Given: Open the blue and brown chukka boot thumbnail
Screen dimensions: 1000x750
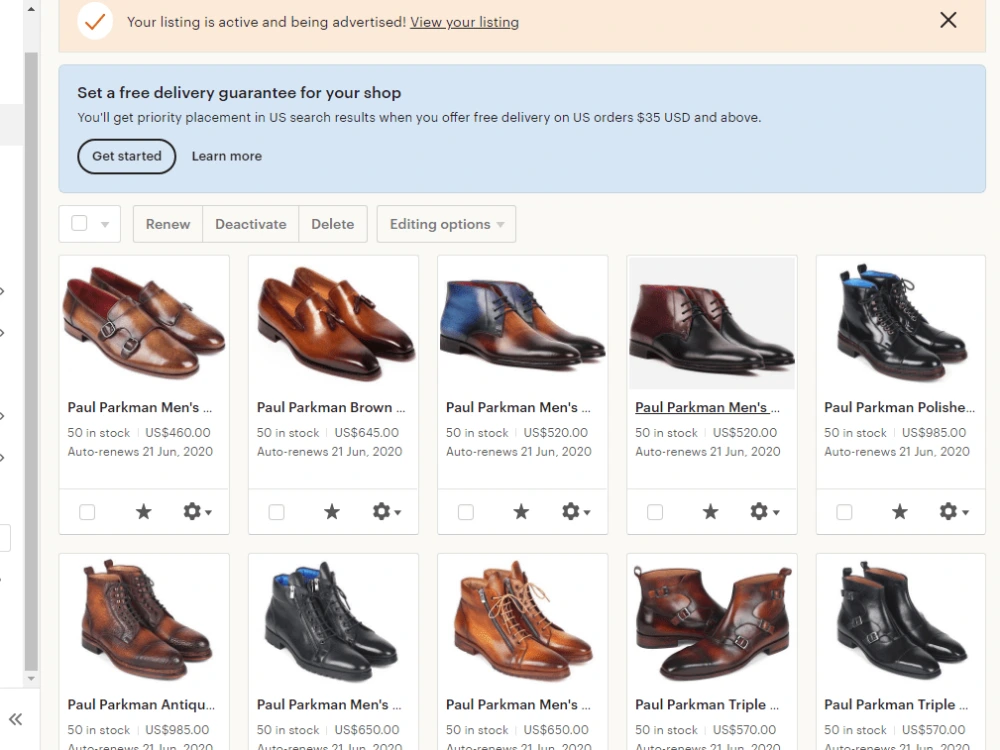Looking at the screenshot, I should 522,323.
